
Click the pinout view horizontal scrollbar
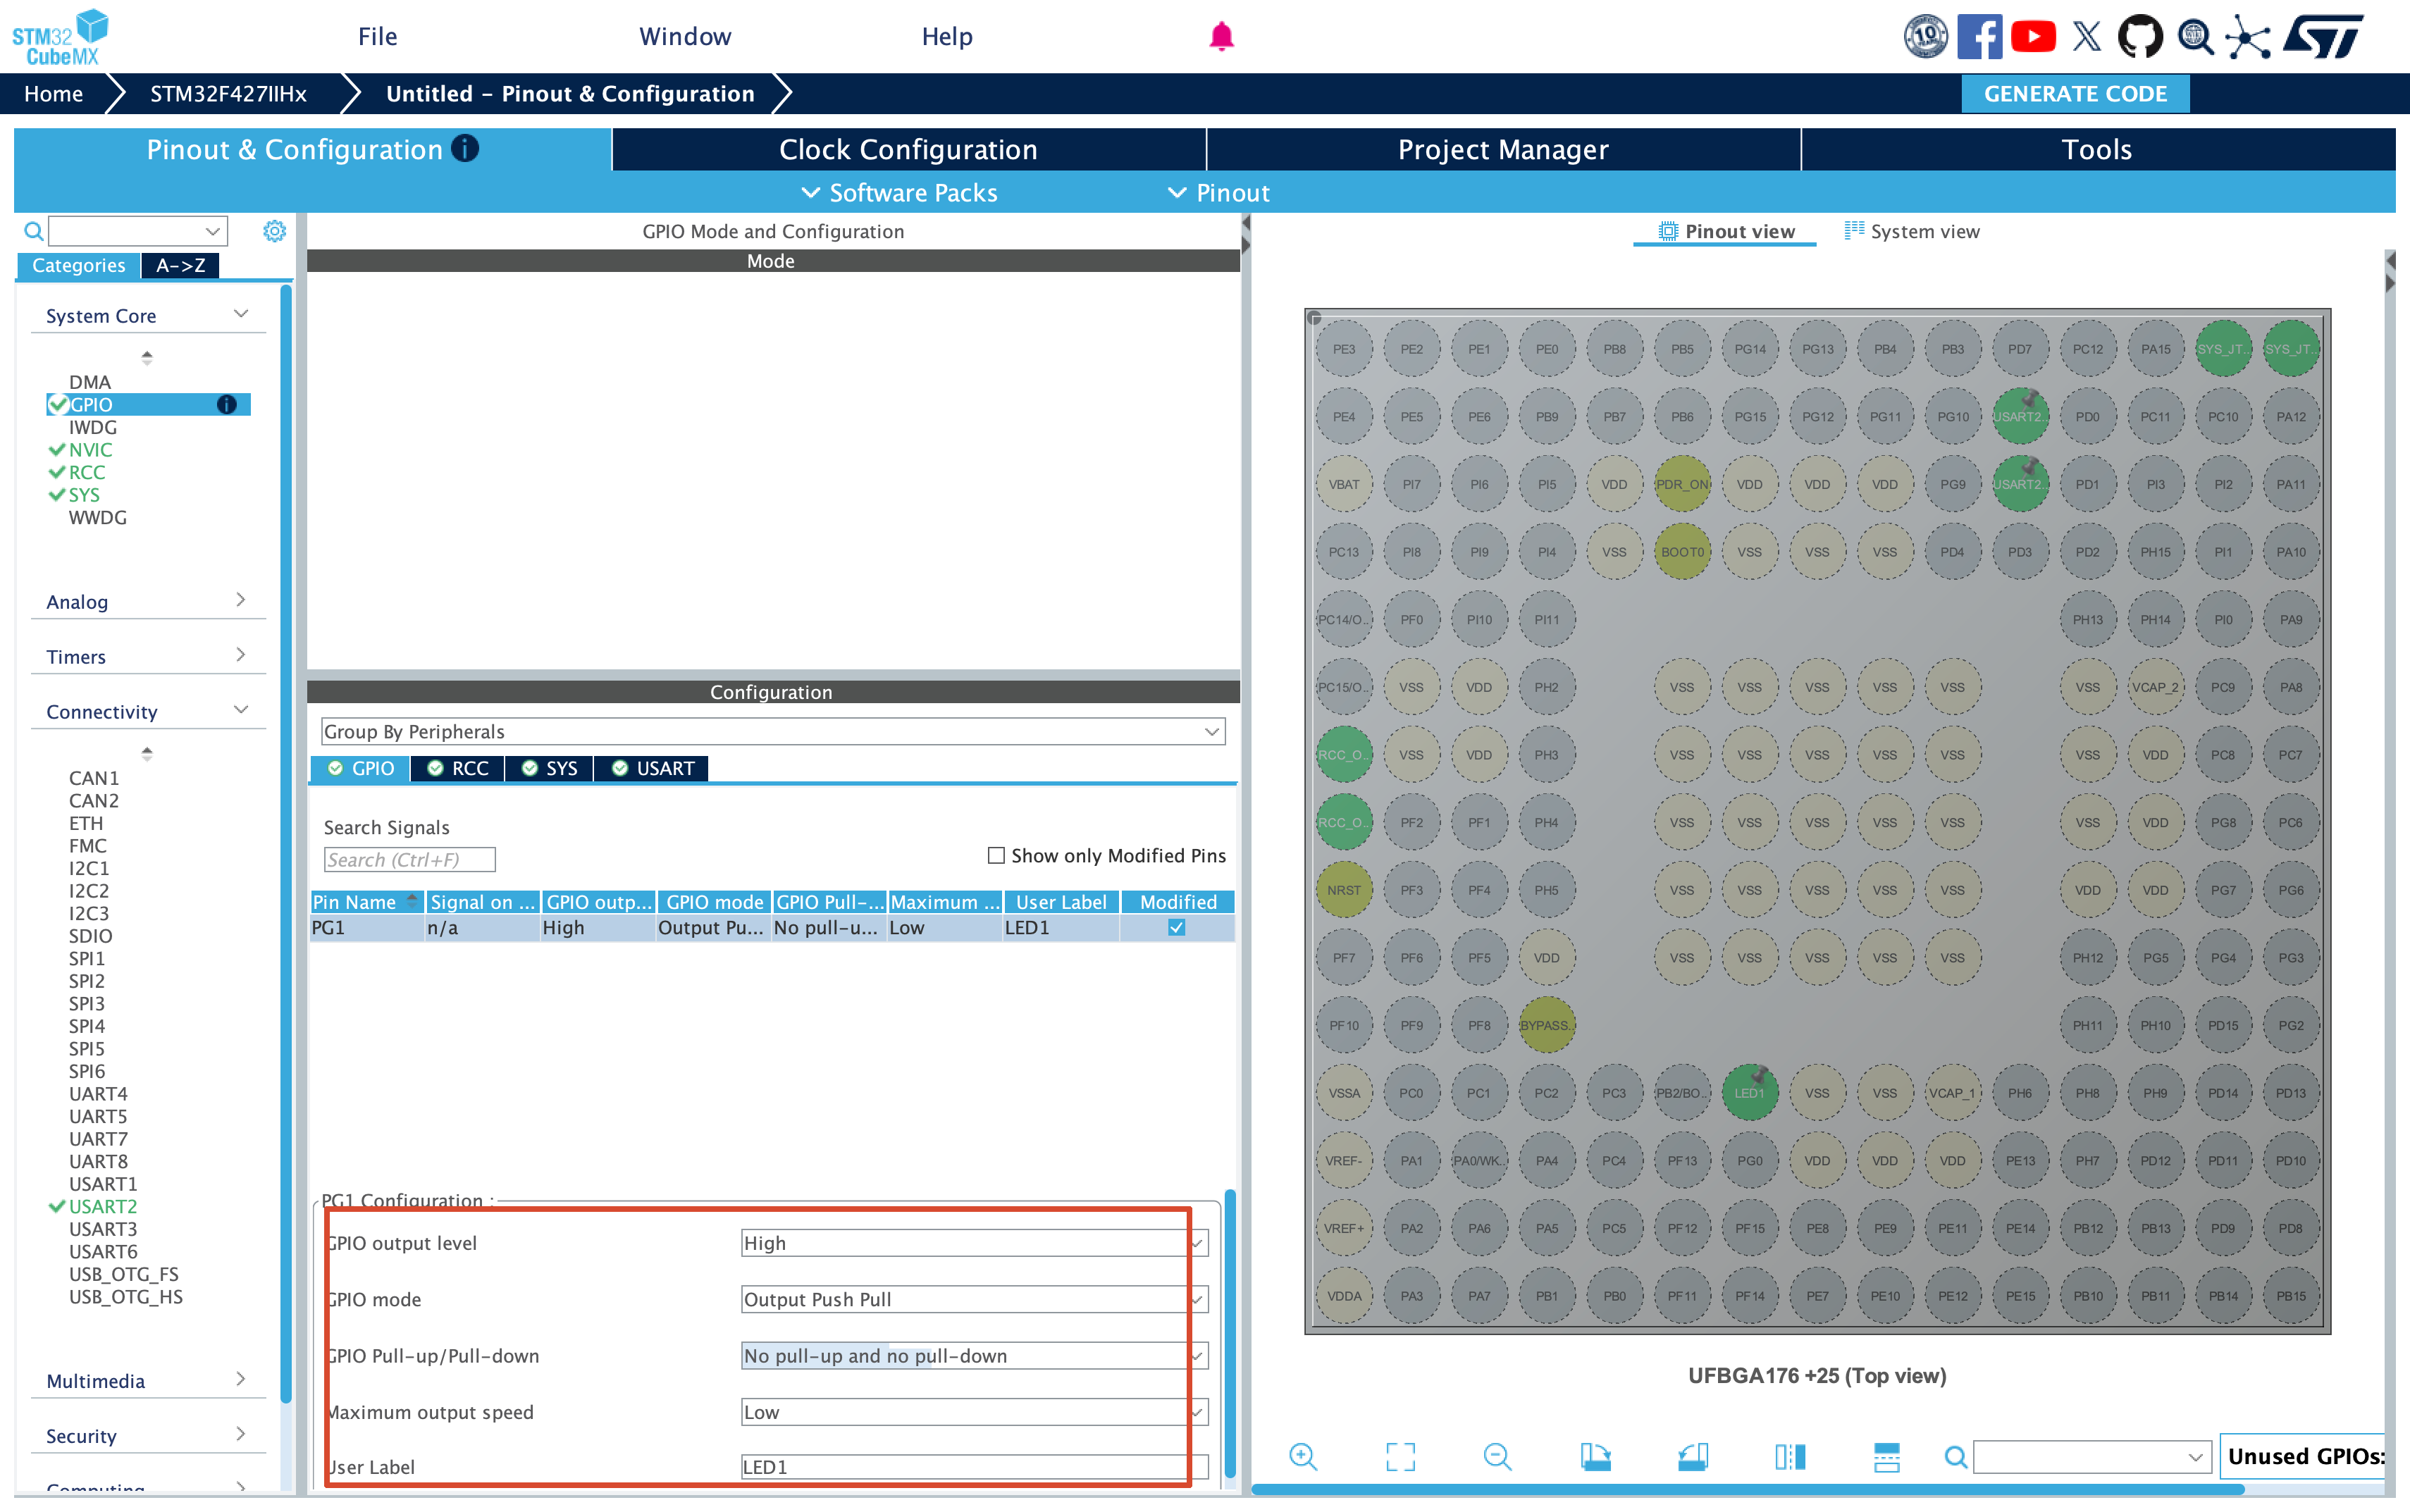(x=1748, y=1489)
